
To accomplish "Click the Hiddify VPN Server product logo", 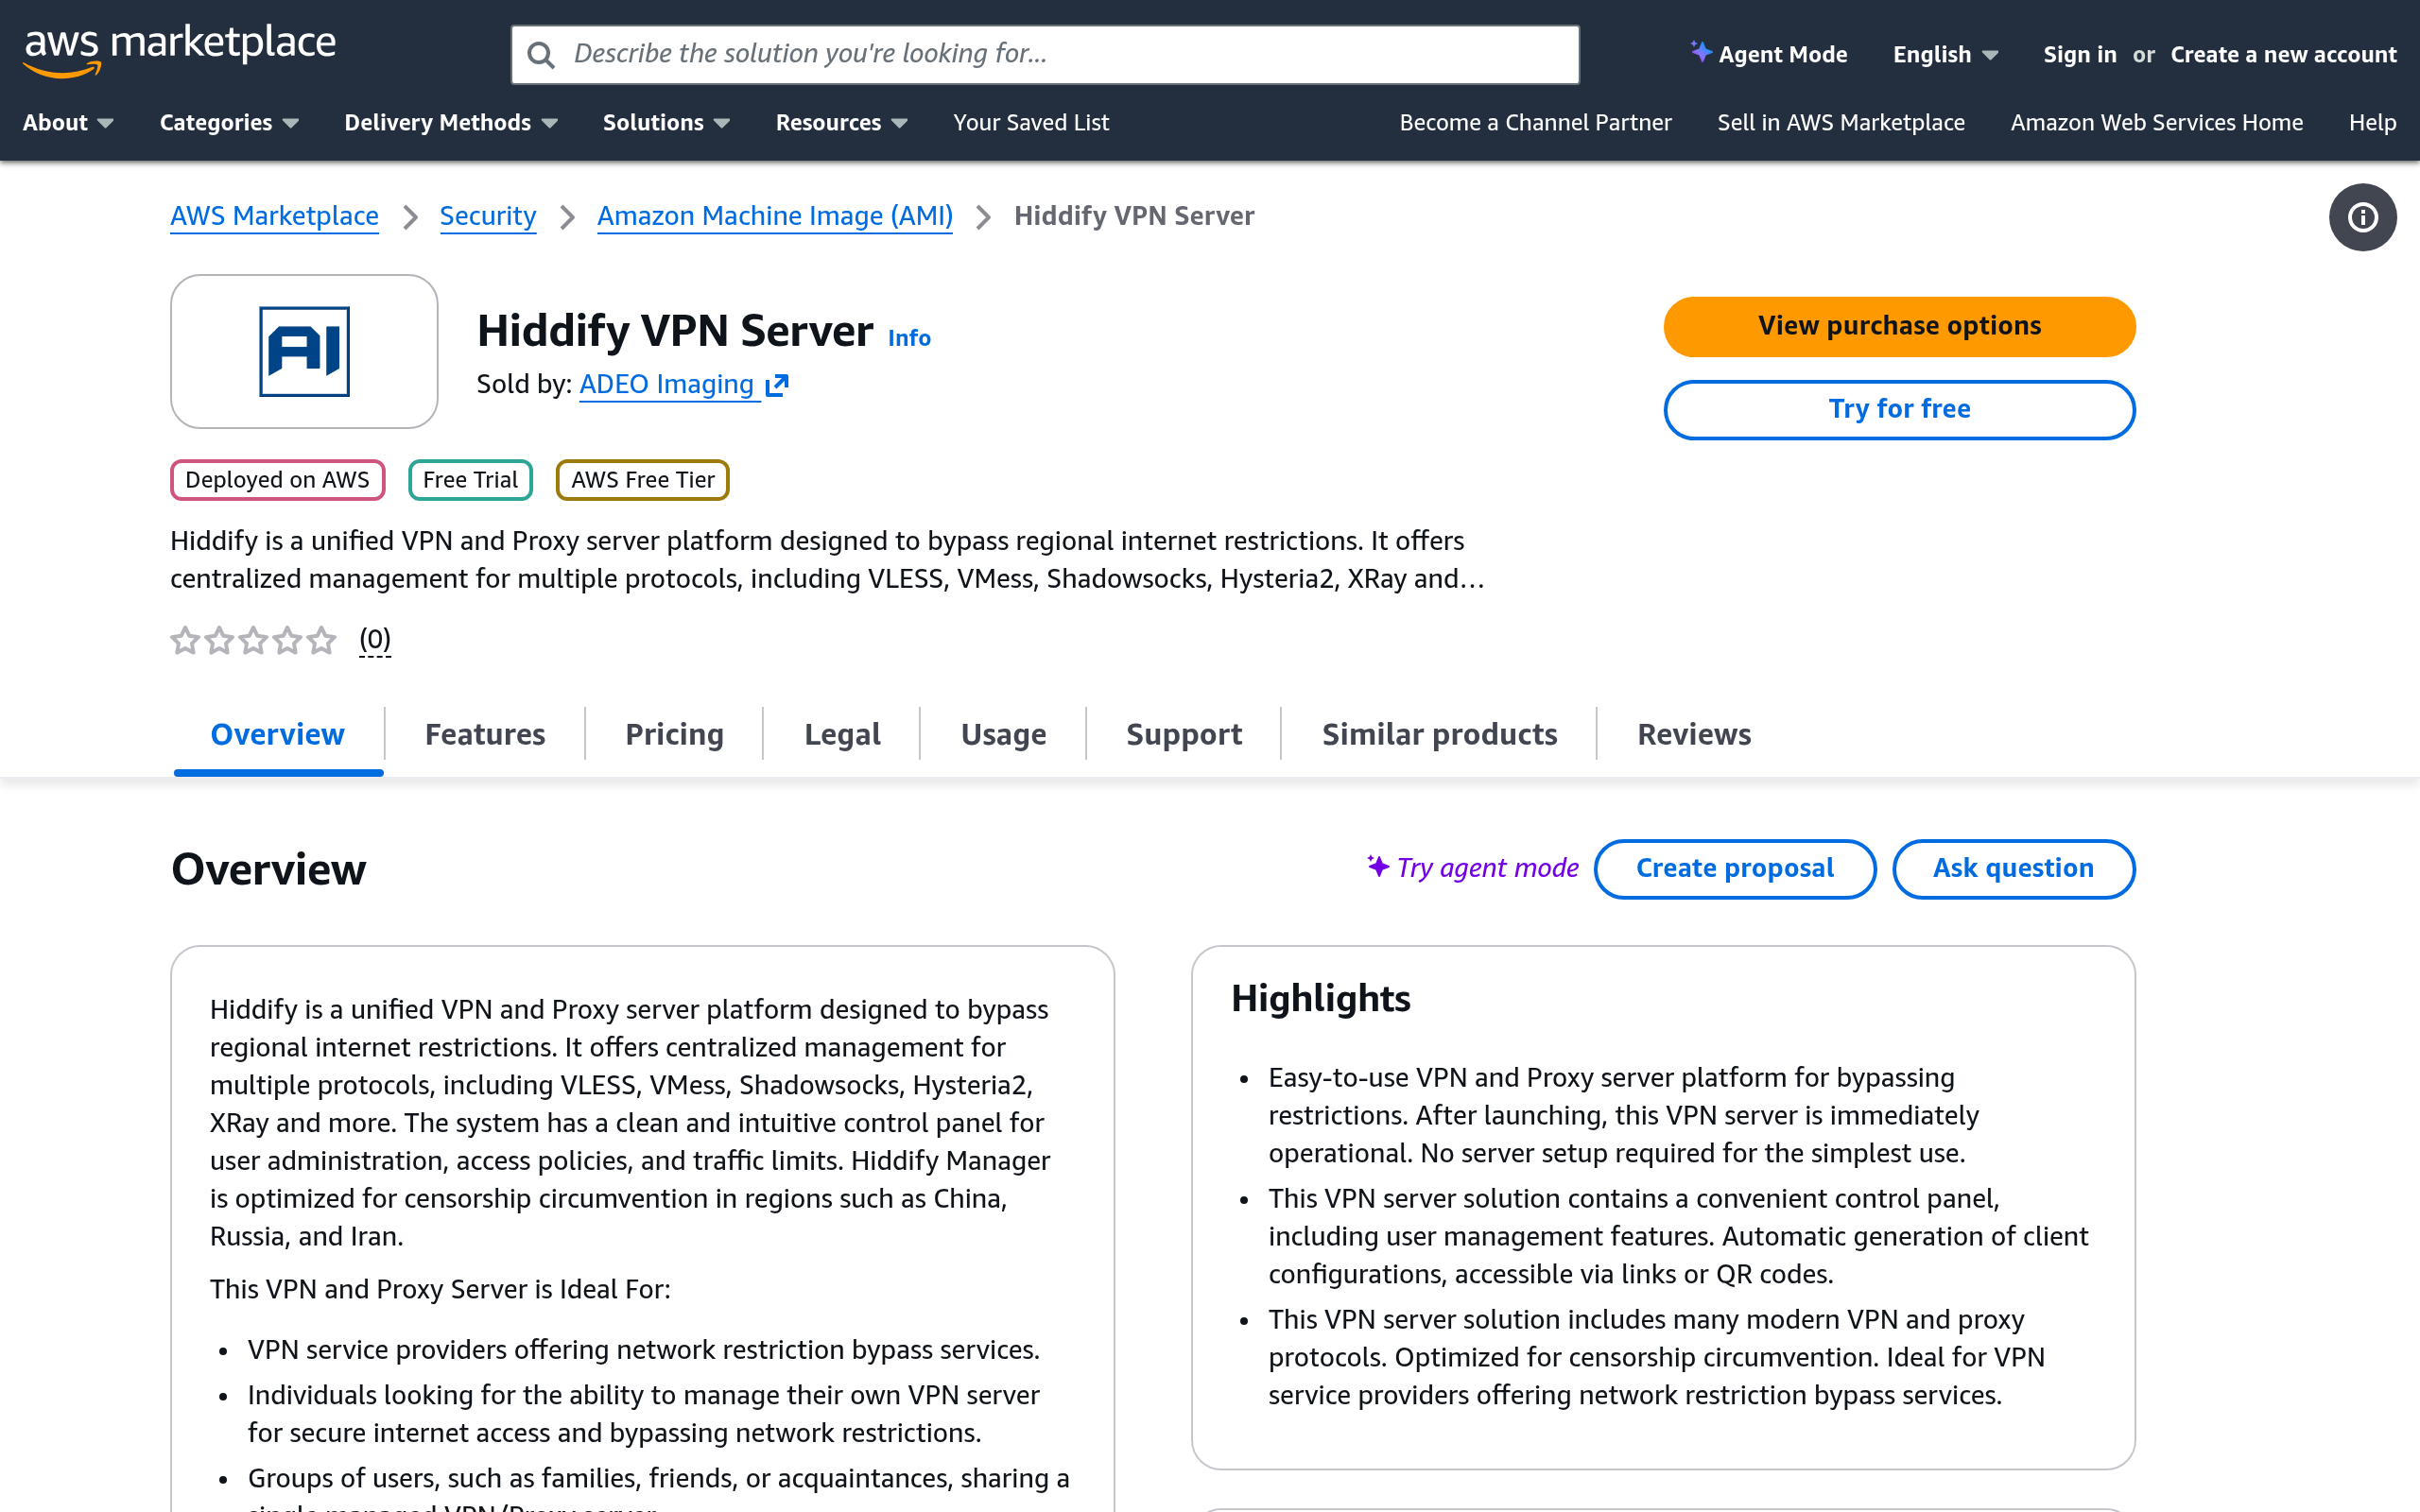I will [303, 351].
